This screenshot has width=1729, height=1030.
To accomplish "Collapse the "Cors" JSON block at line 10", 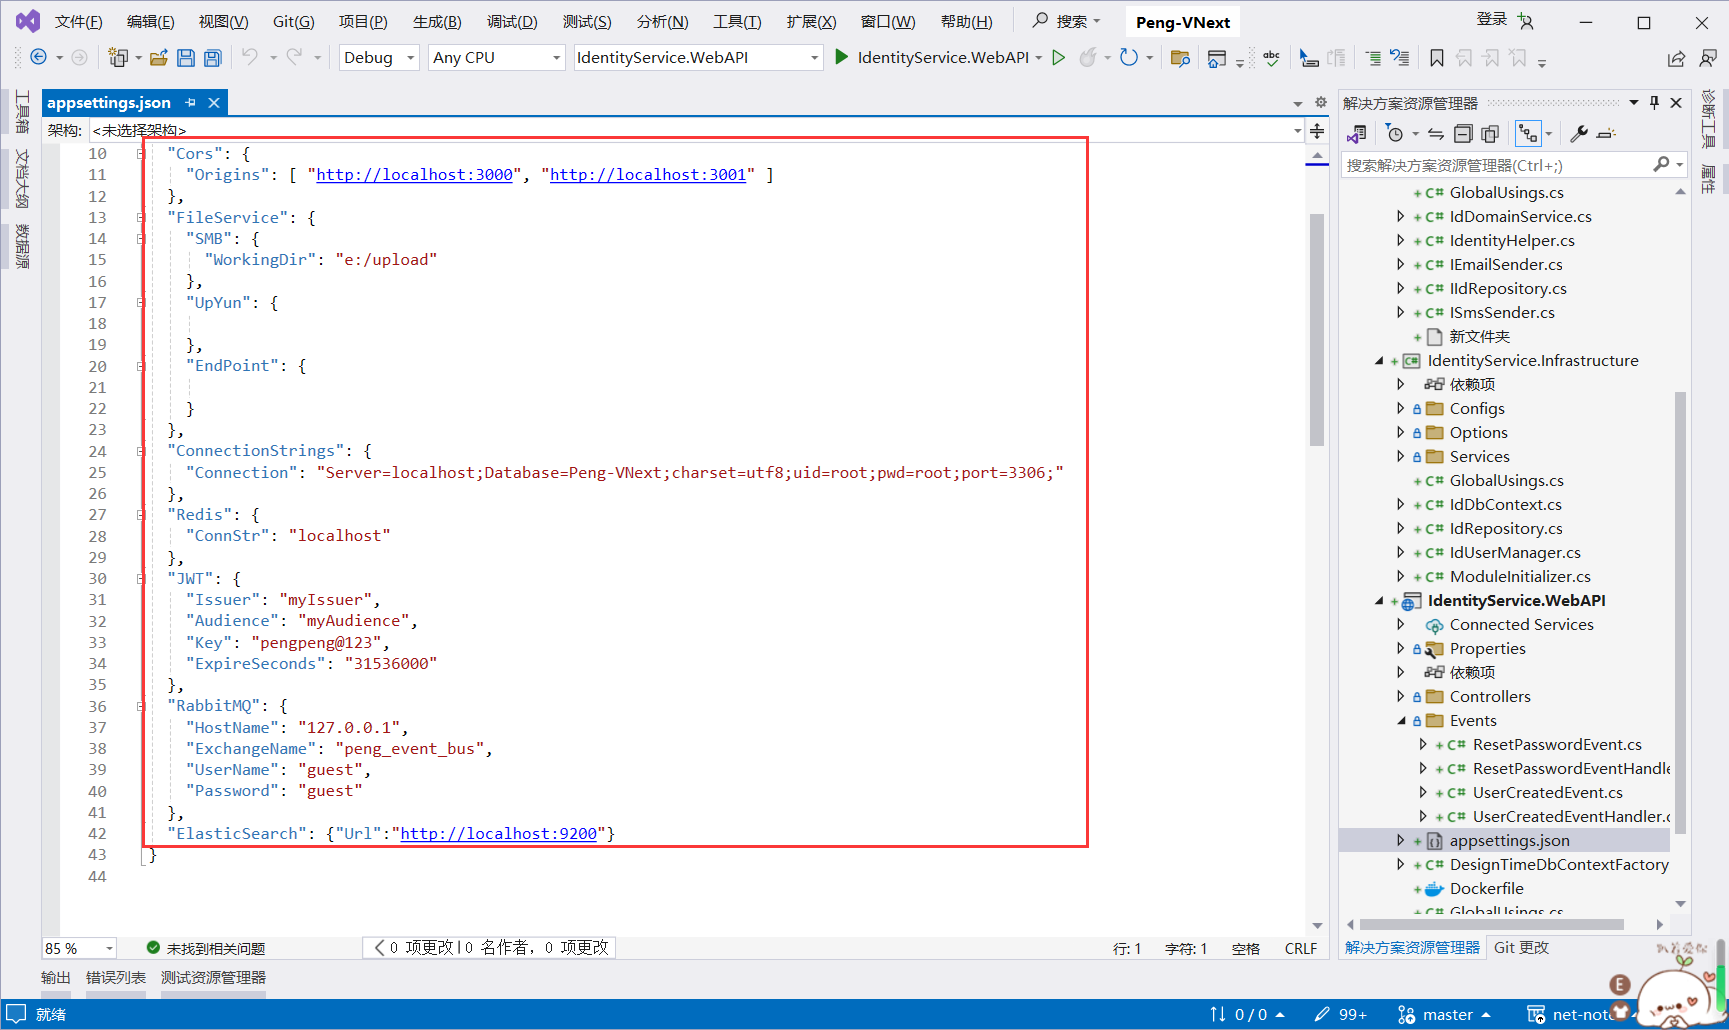I will click(141, 154).
